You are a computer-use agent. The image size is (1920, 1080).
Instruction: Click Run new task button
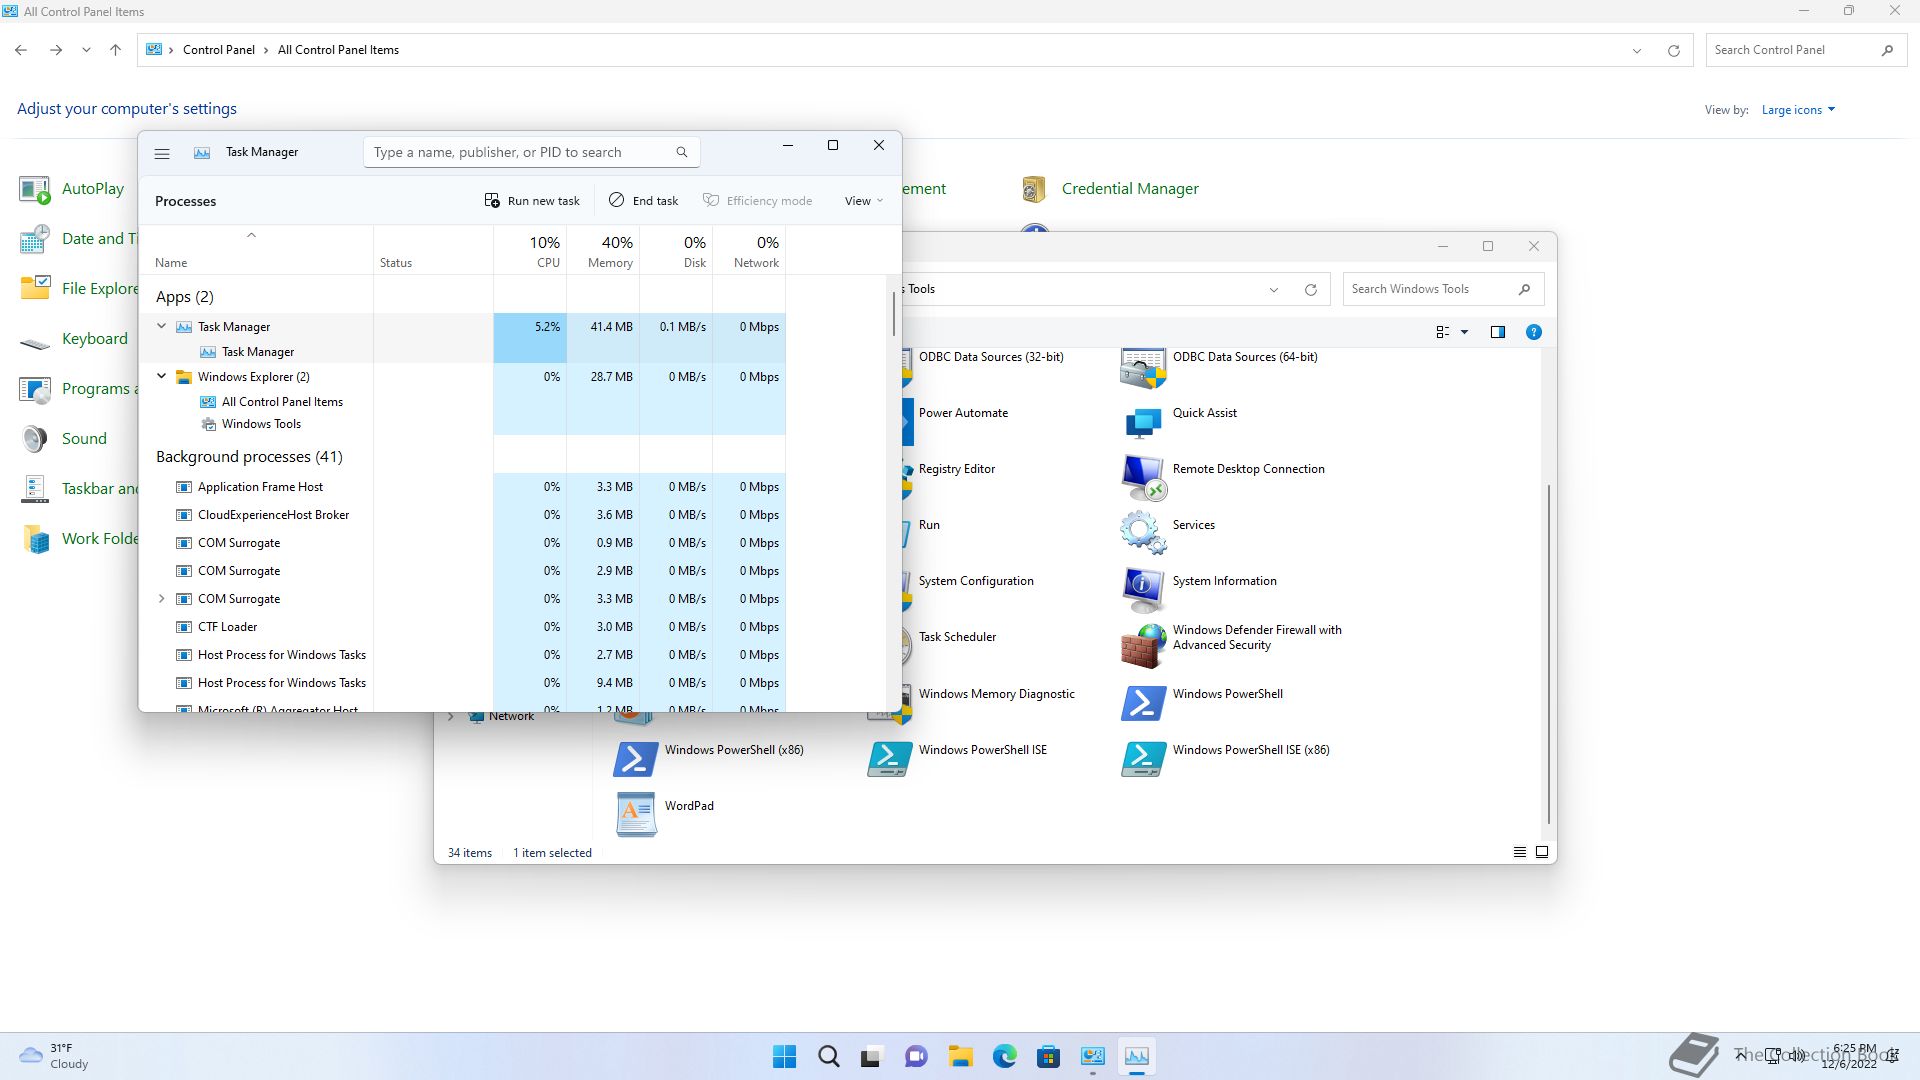[532, 201]
